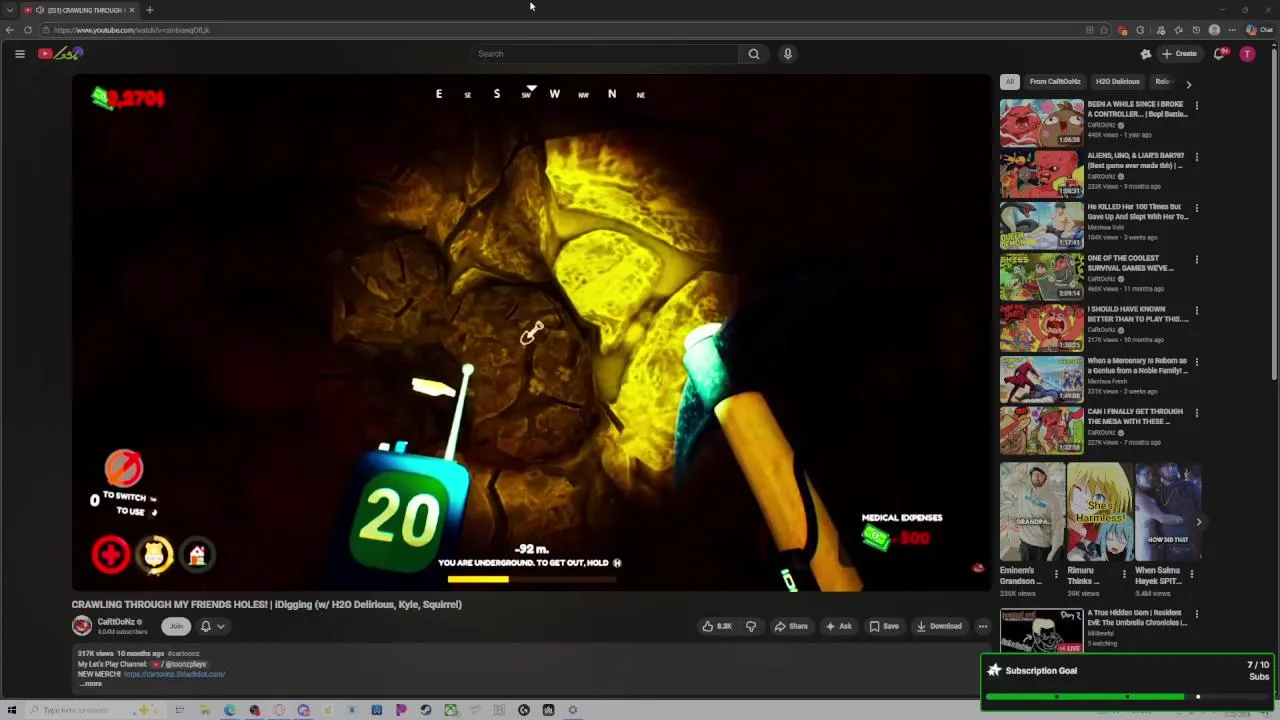
Task: Open browser history clock icon
Action: click(1196, 30)
